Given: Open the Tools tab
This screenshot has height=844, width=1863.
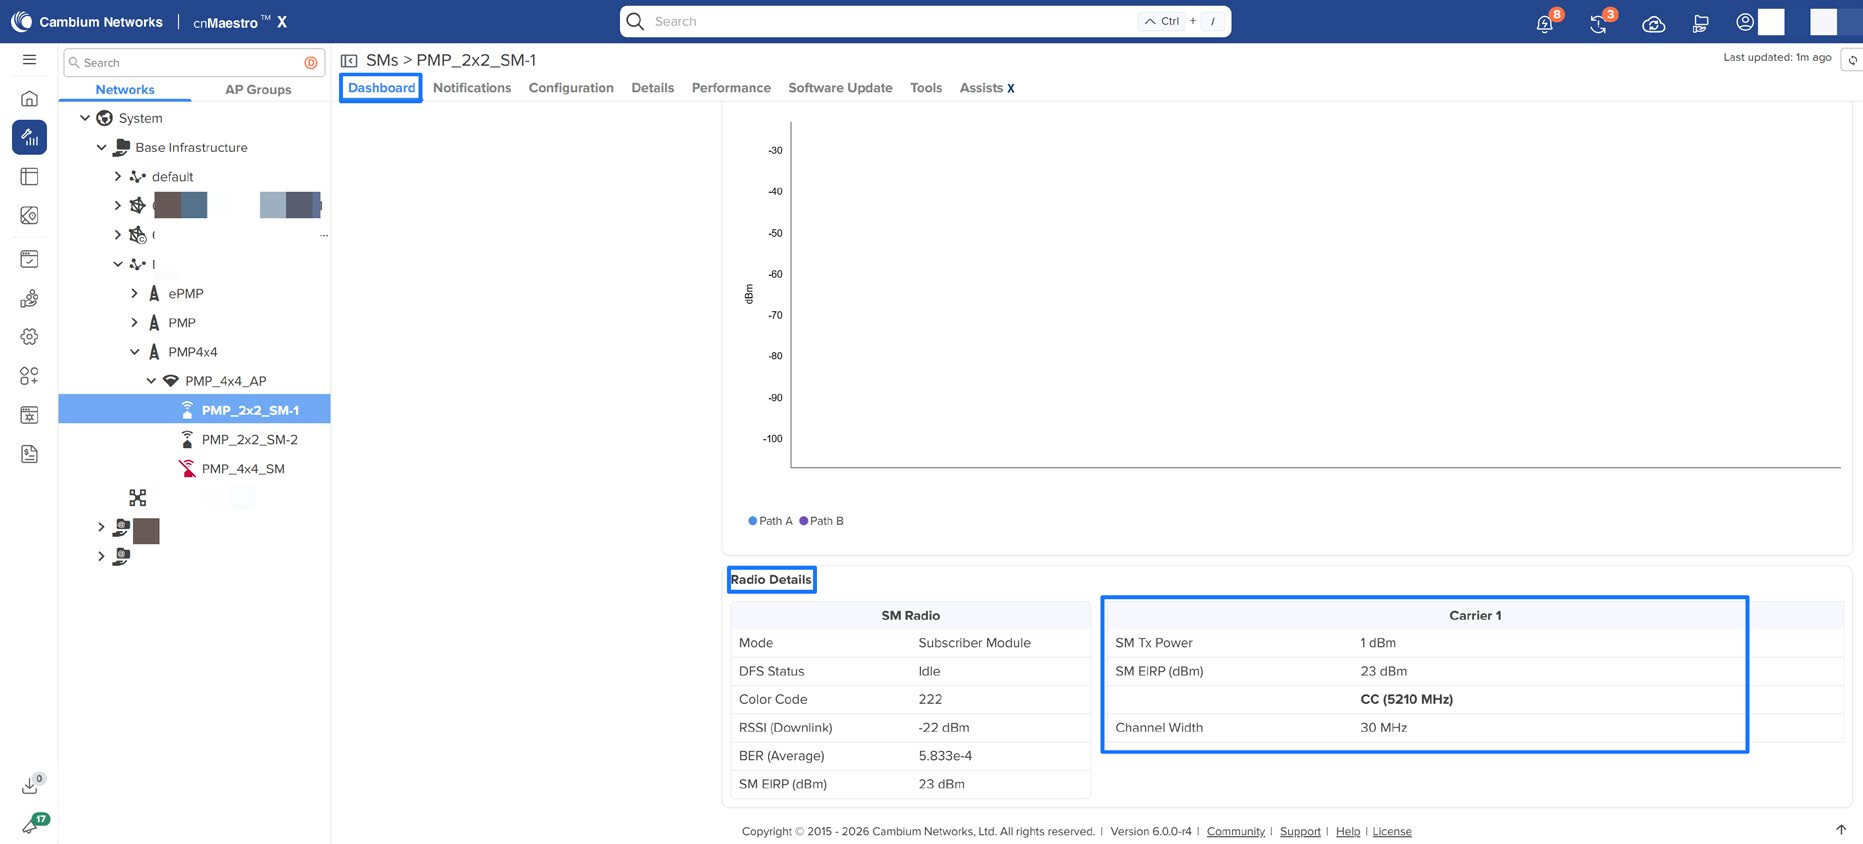Looking at the screenshot, I should (926, 88).
